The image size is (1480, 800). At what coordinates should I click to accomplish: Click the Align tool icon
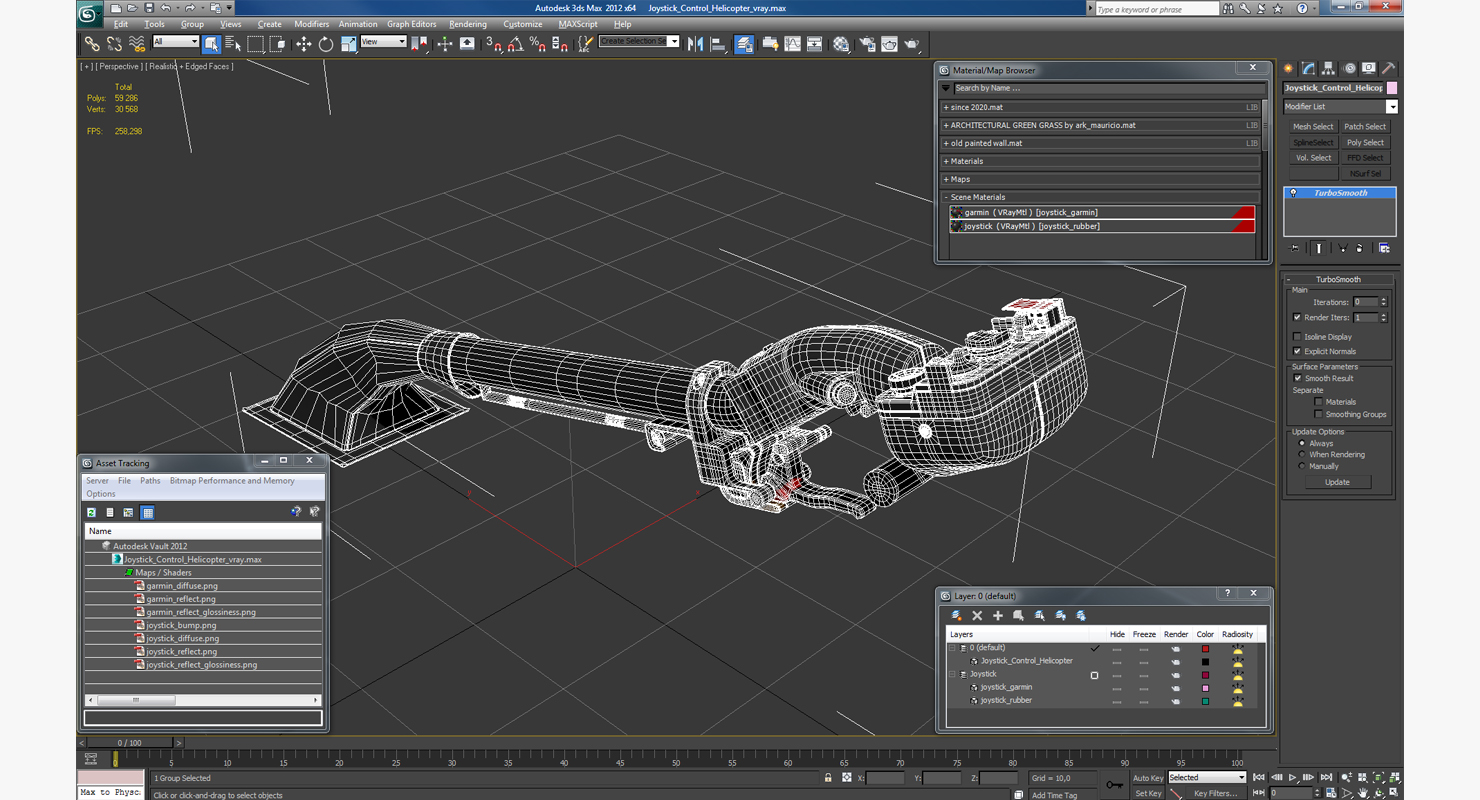pyautogui.click(x=718, y=44)
